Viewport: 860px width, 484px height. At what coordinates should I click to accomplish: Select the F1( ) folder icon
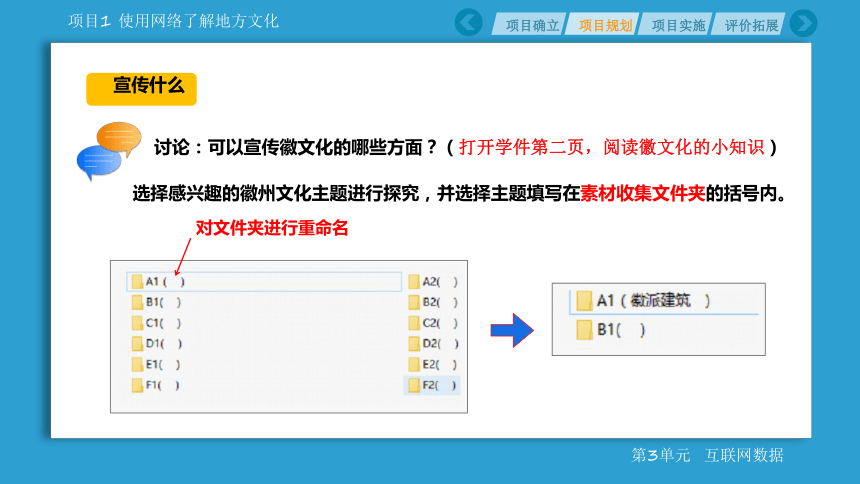pos(137,385)
